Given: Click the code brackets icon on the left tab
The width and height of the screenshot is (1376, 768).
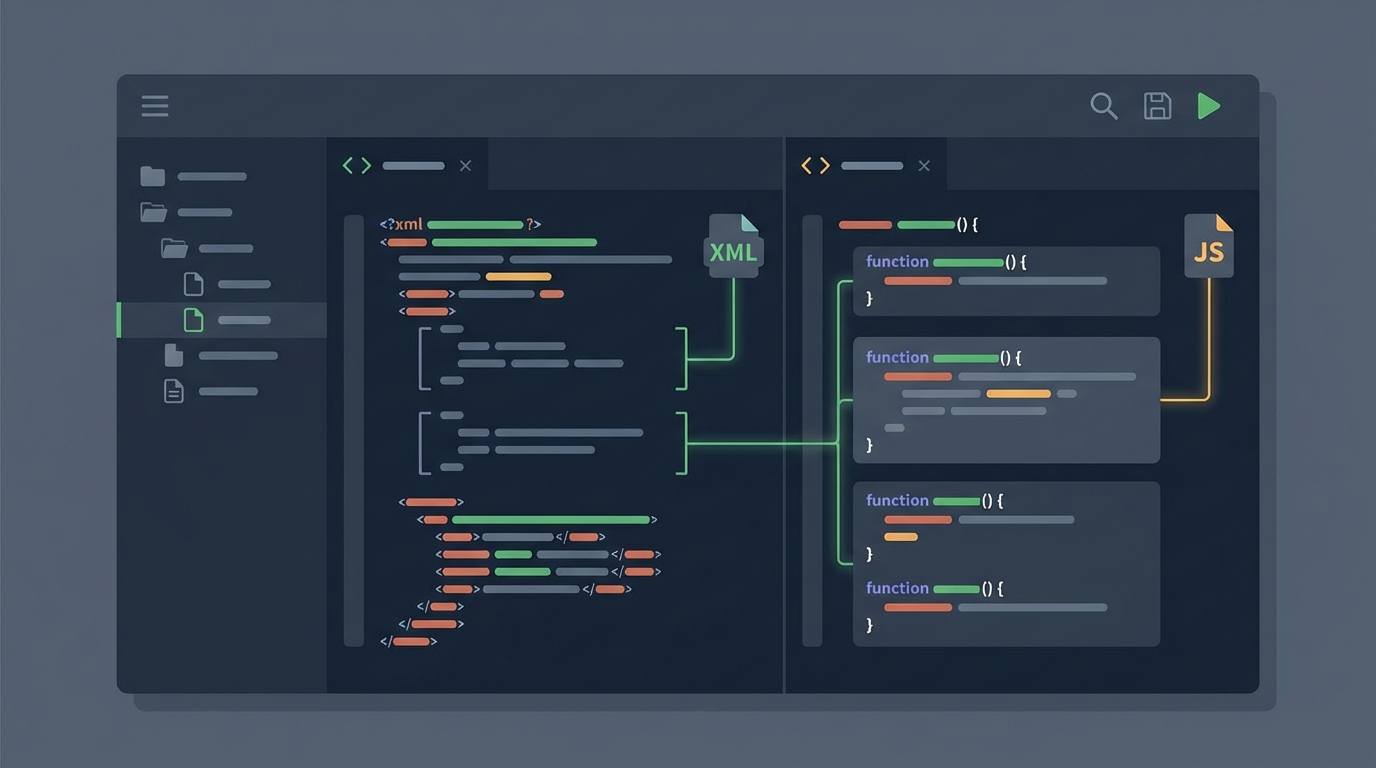Looking at the screenshot, I should 355,165.
